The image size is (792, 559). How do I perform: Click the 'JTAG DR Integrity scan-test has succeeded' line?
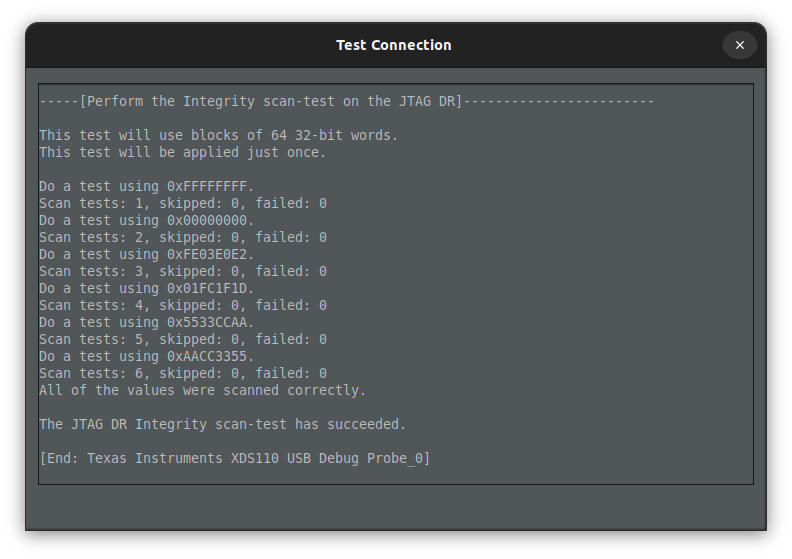(222, 424)
